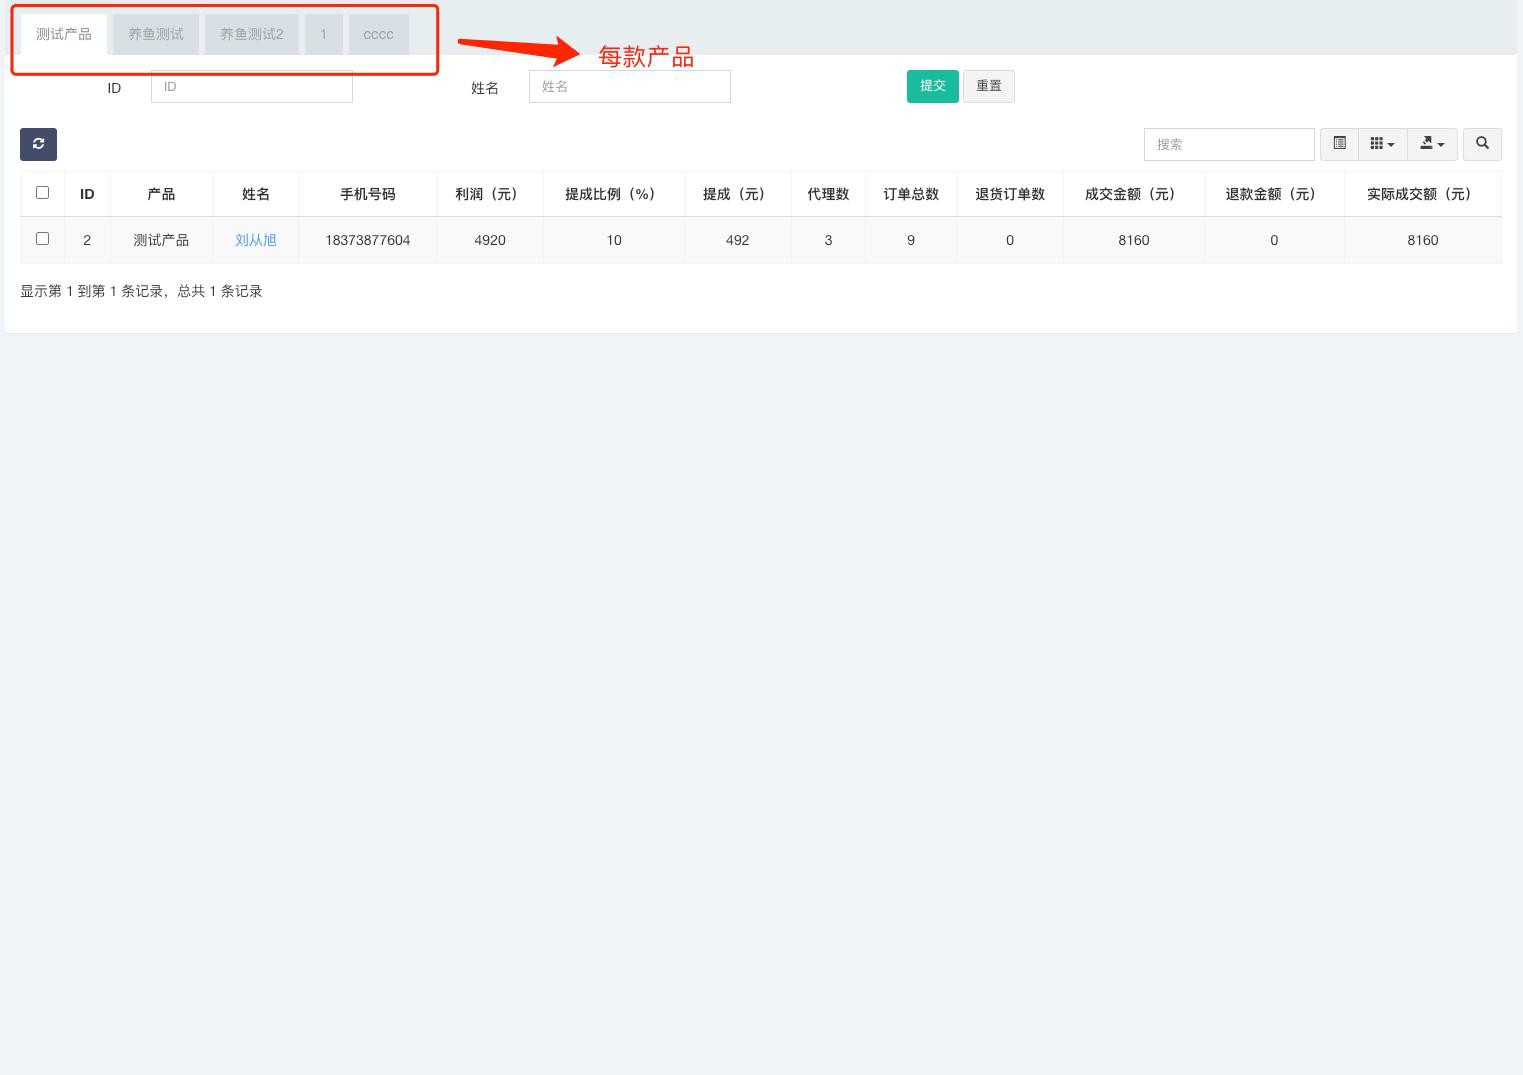Click the 退货订单数 column header

[x=1010, y=194]
